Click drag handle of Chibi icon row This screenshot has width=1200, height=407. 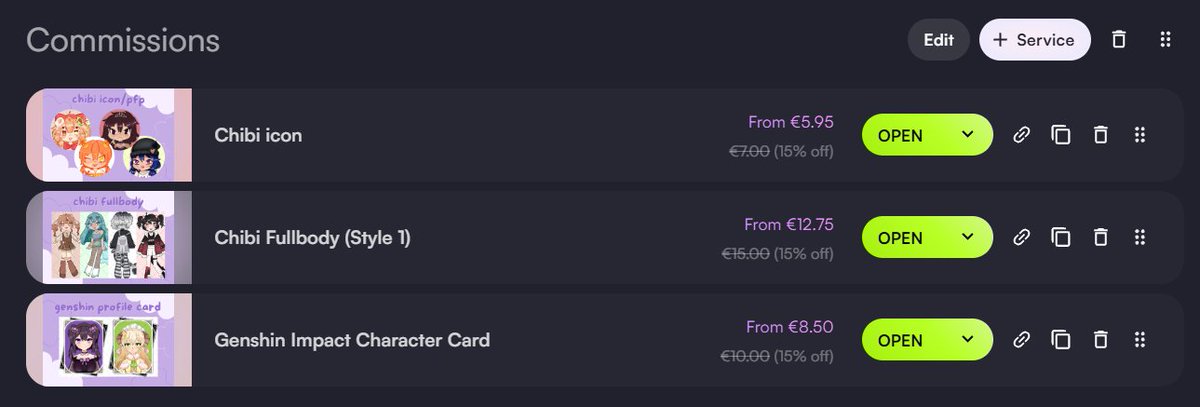tap(1139, 135)
